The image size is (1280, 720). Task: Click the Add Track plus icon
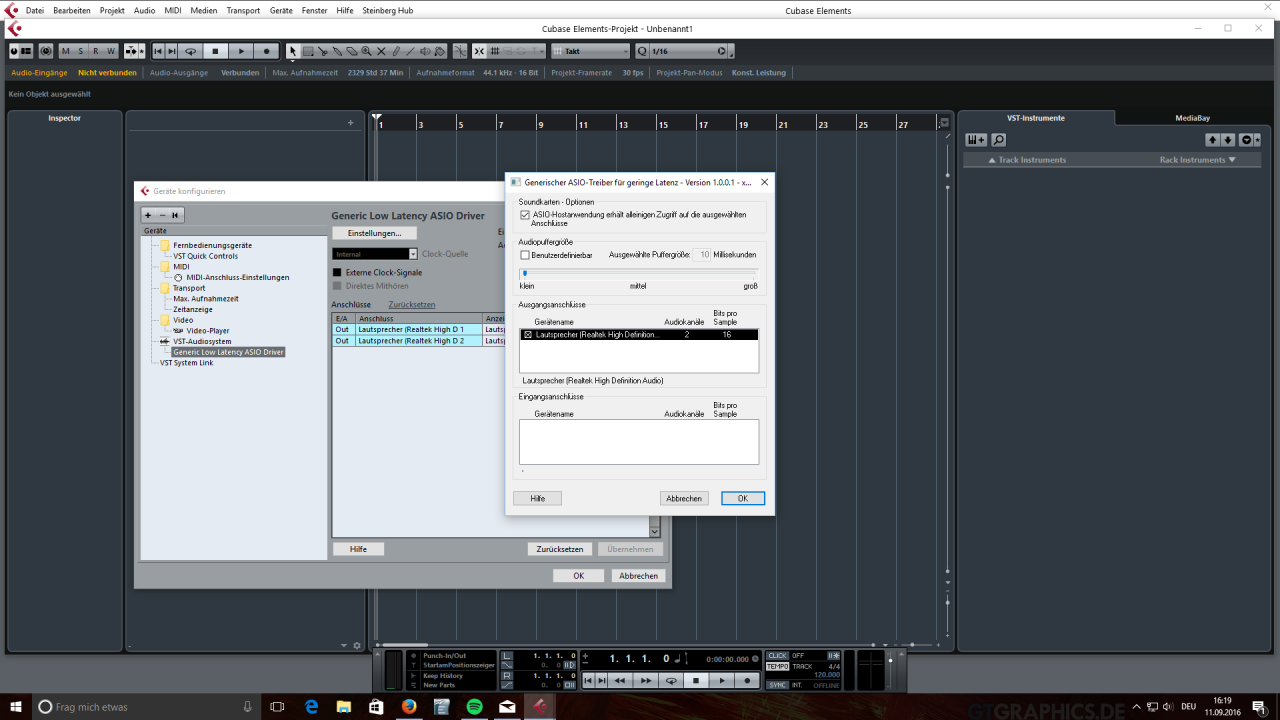click(x=350, y=123)
